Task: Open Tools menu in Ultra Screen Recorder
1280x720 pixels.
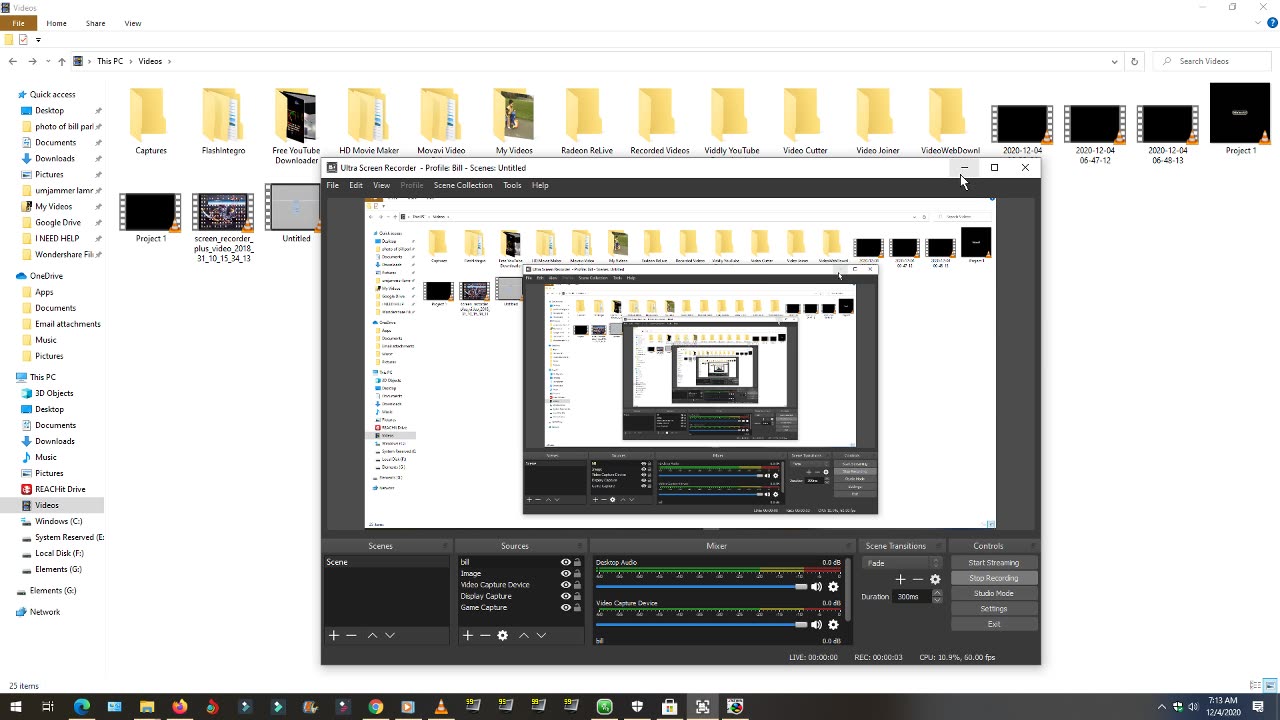Action: (512, 185)
